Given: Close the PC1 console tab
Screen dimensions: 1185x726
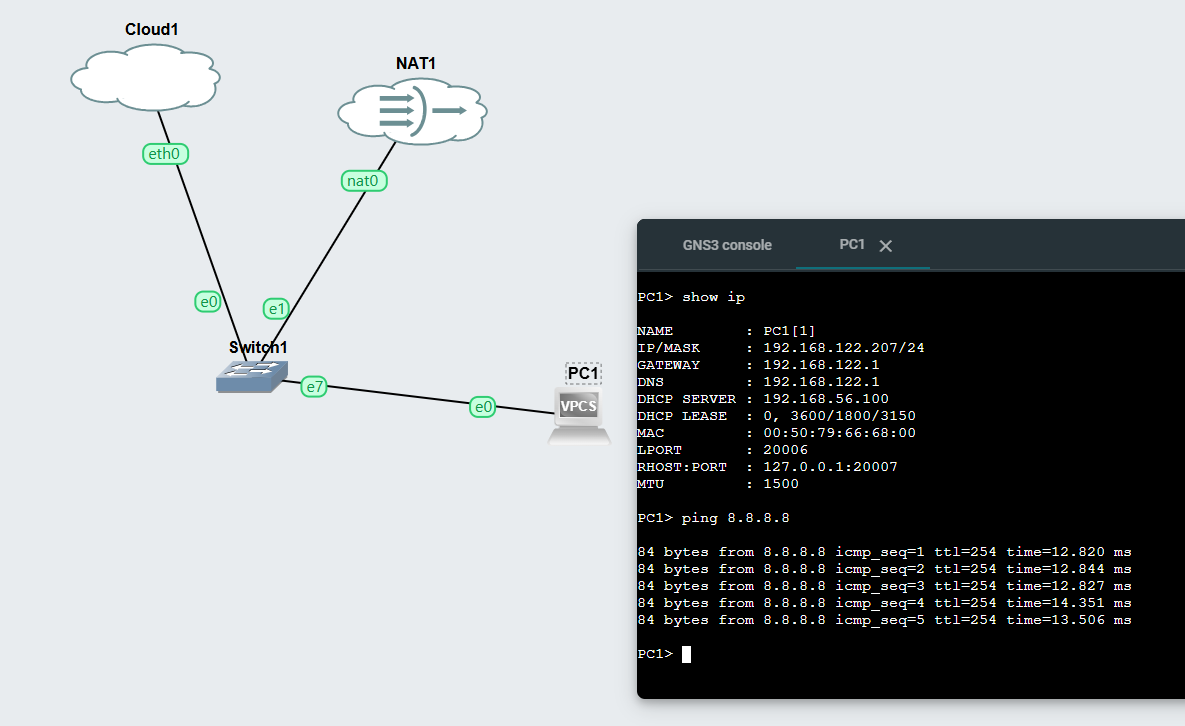Looking at the screenshot, I should tap(885, 246).
